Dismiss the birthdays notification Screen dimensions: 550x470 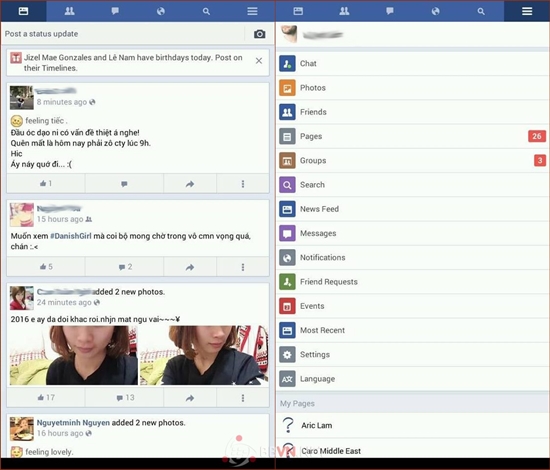259,61
